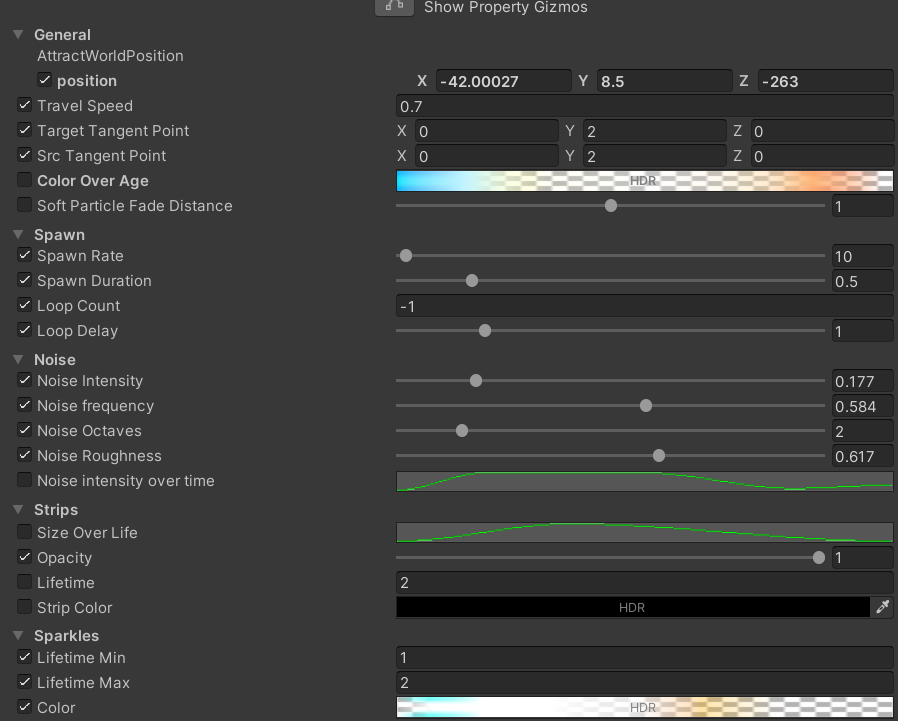The image size is (898, 721).
Task: Open the Sparkles Color gradient editor
Action: tap(644, 707)
